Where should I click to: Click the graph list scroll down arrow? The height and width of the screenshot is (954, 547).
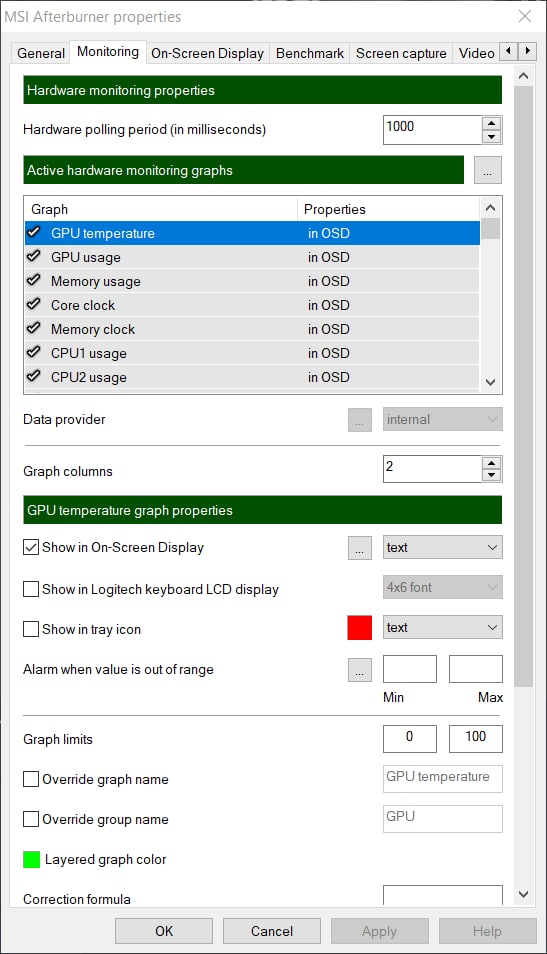[x=490, y=383]
